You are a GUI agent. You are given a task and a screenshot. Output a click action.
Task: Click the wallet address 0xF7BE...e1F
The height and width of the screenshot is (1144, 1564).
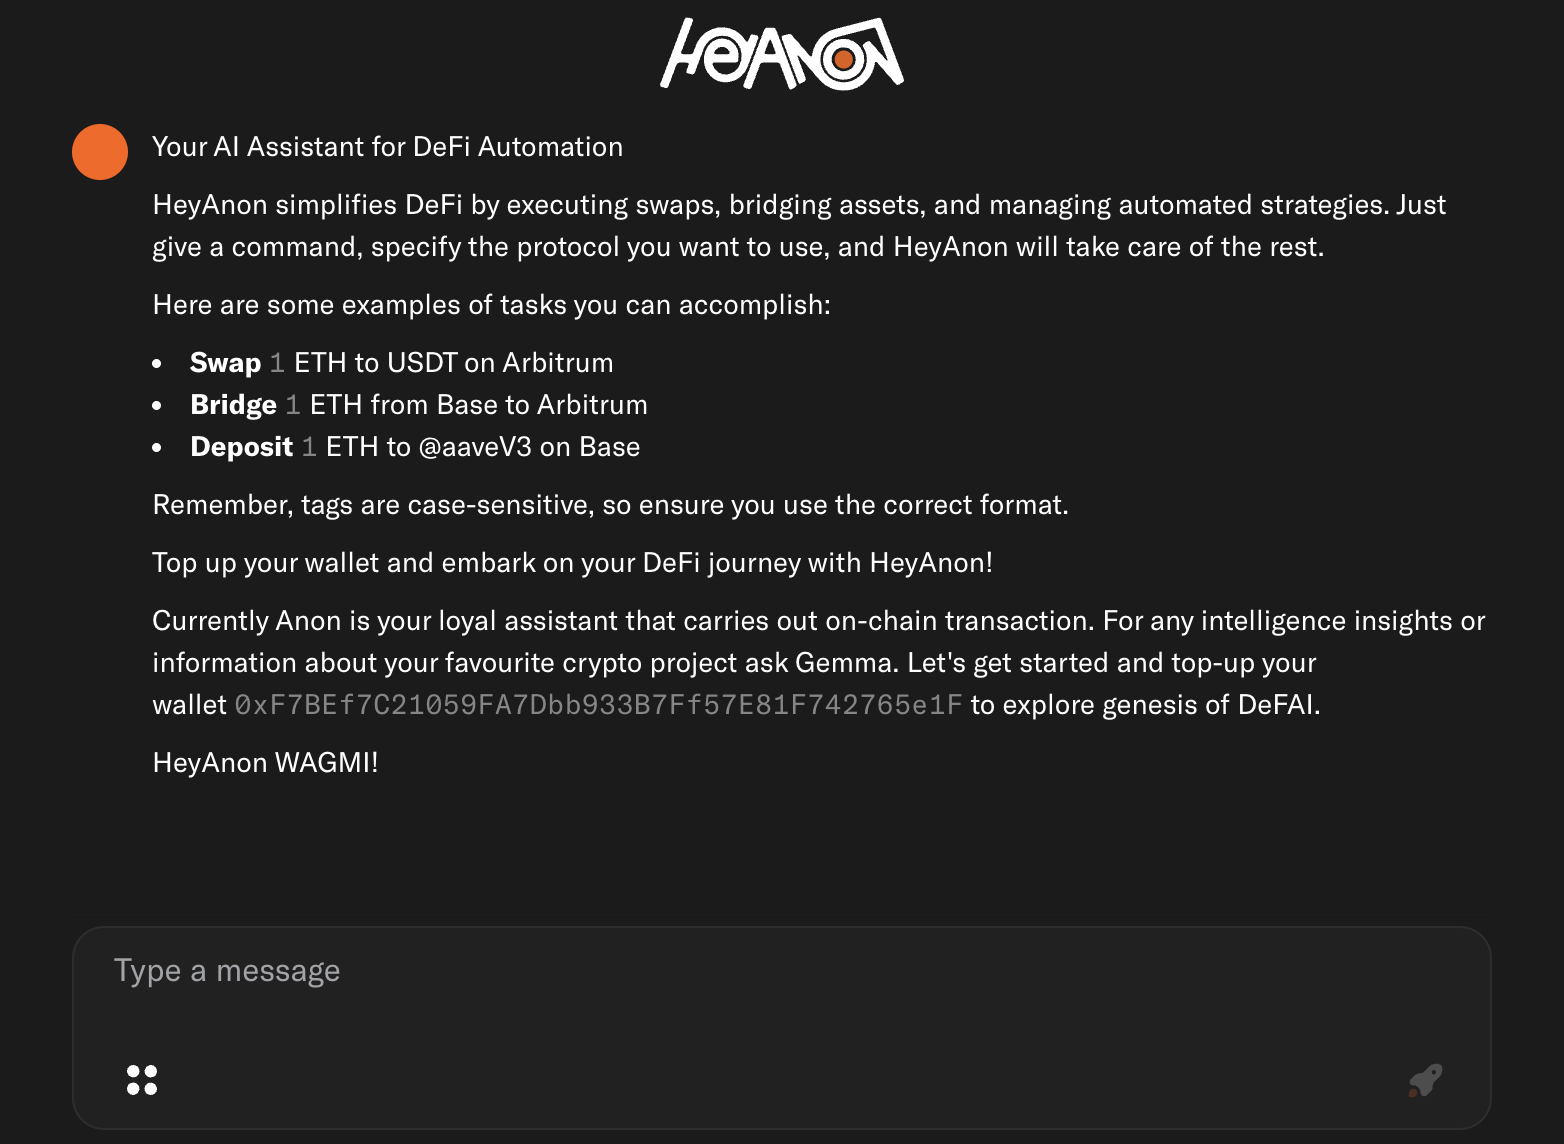(x=598, y=705)
